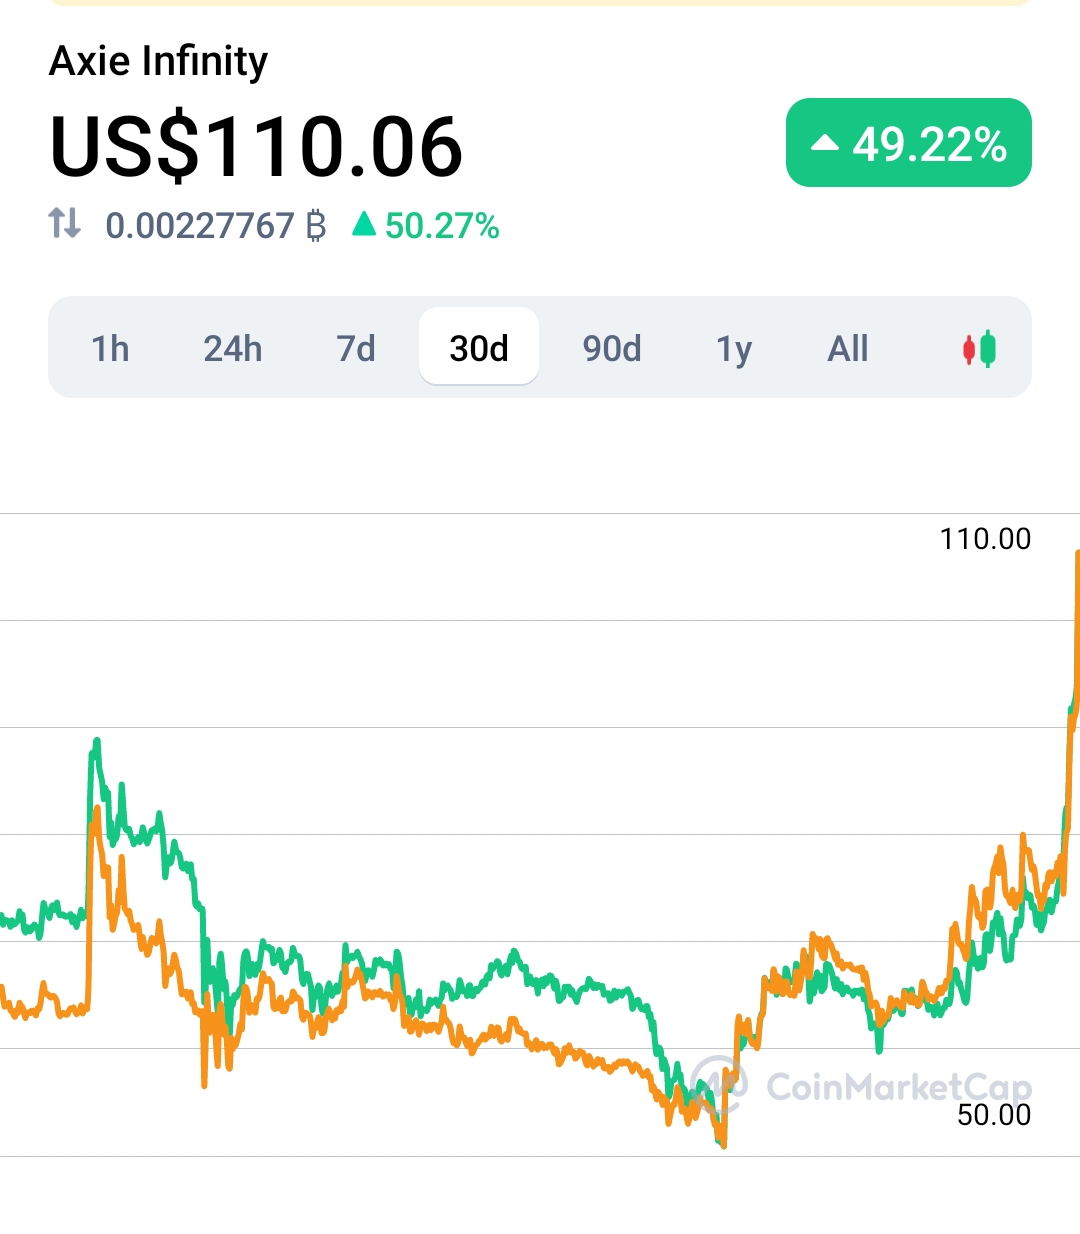
Task: Tap the swap arrows icon beside BTC price
Action: (x=65, y=223)
